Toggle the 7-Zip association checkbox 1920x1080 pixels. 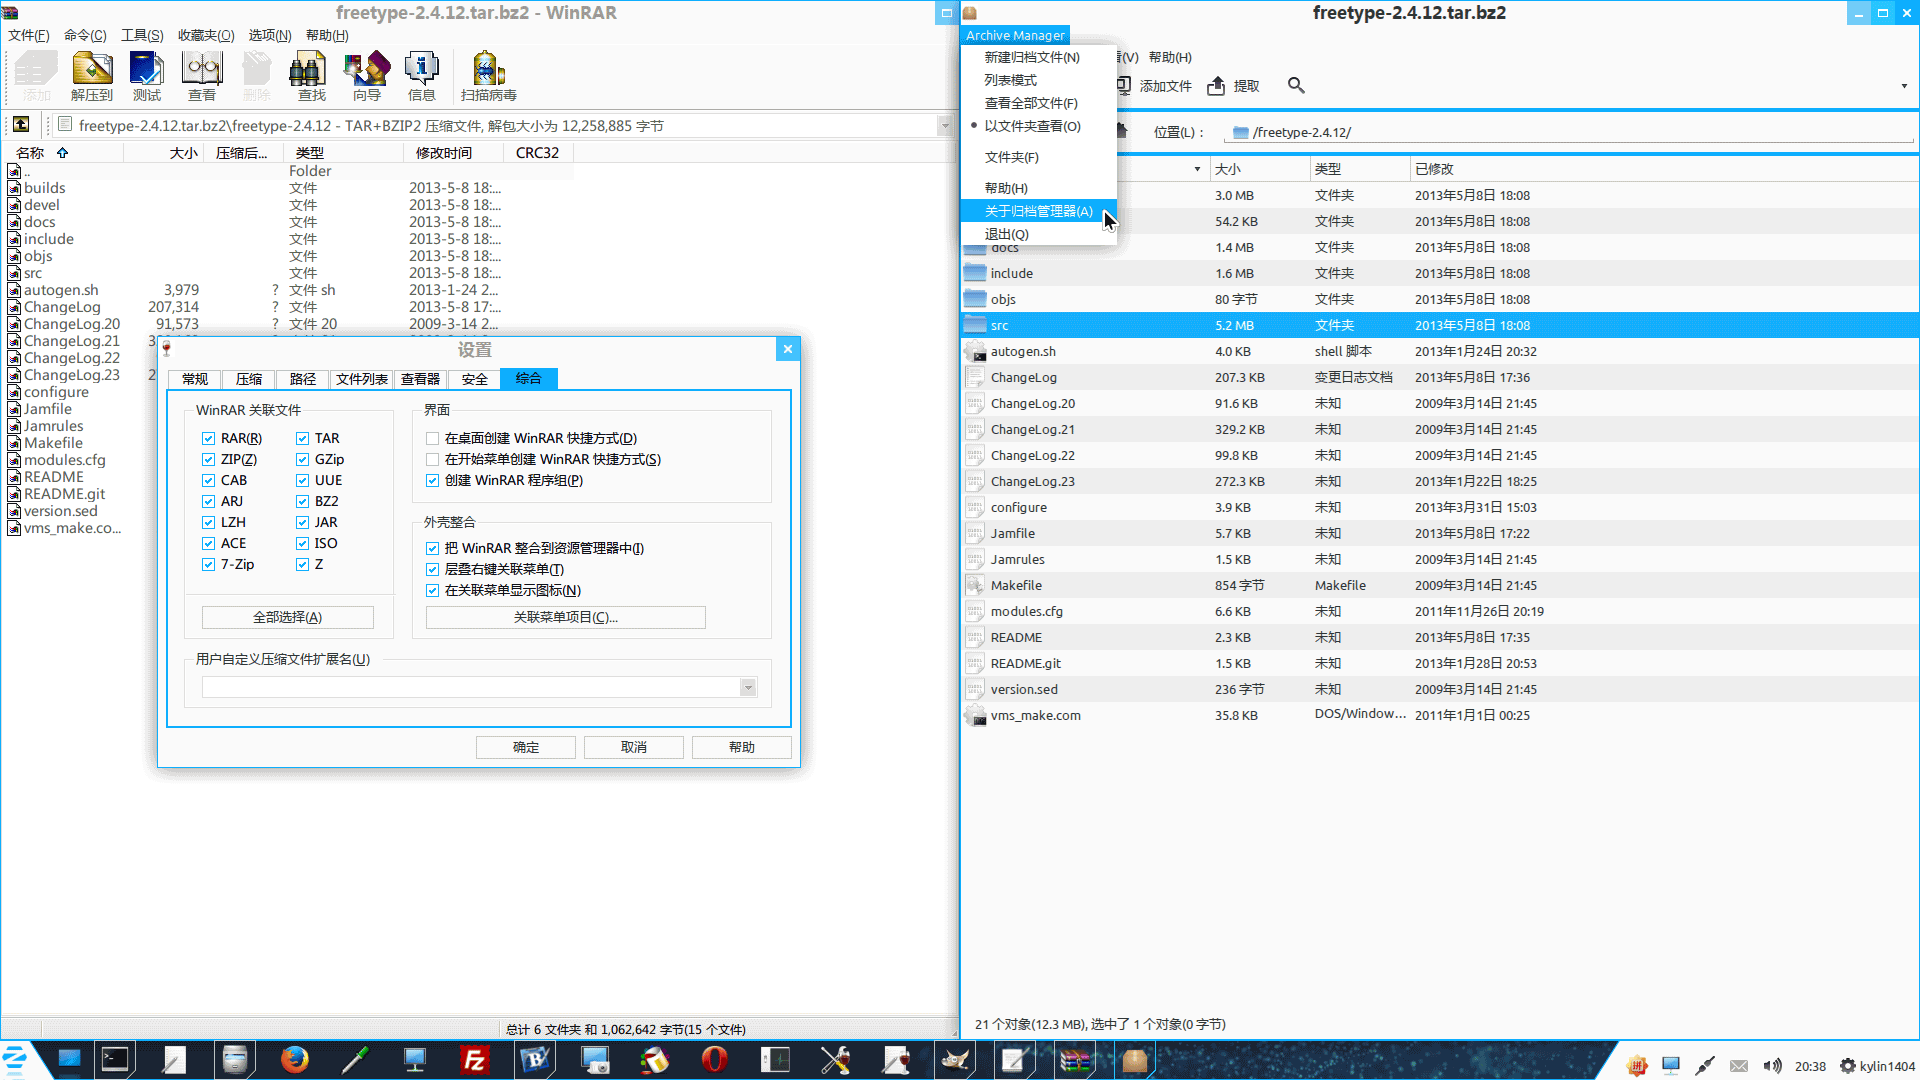tap(208, 564)
